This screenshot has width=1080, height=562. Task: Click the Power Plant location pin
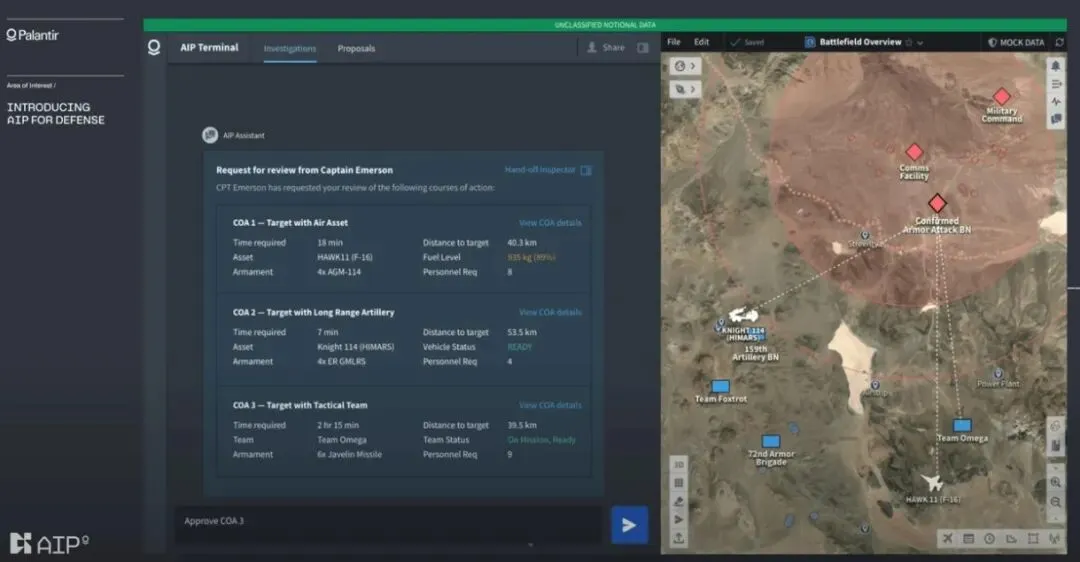(997, 374)
